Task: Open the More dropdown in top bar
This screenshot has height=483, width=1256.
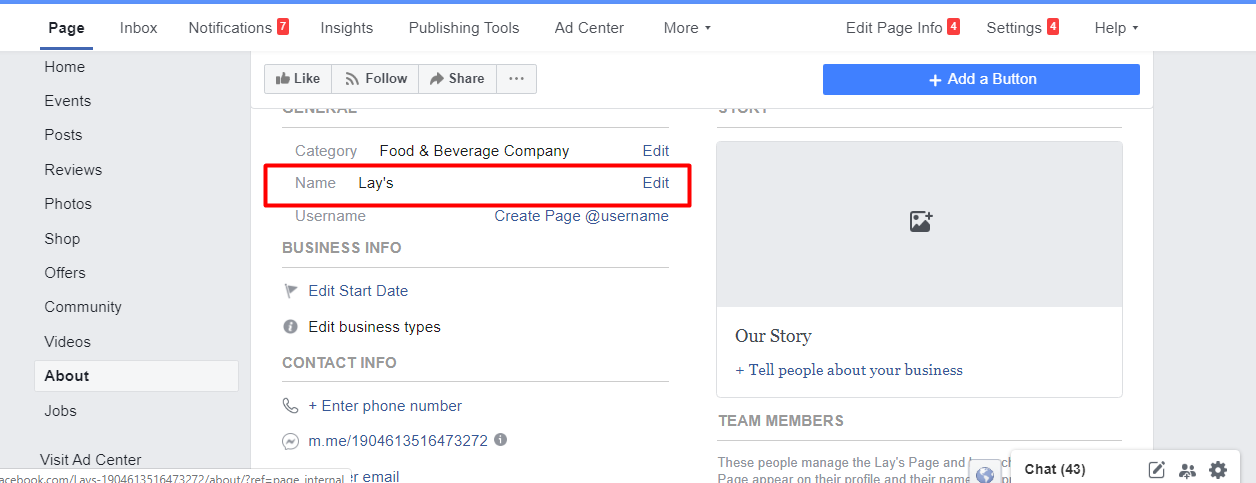Action: (x=687, y=28)
